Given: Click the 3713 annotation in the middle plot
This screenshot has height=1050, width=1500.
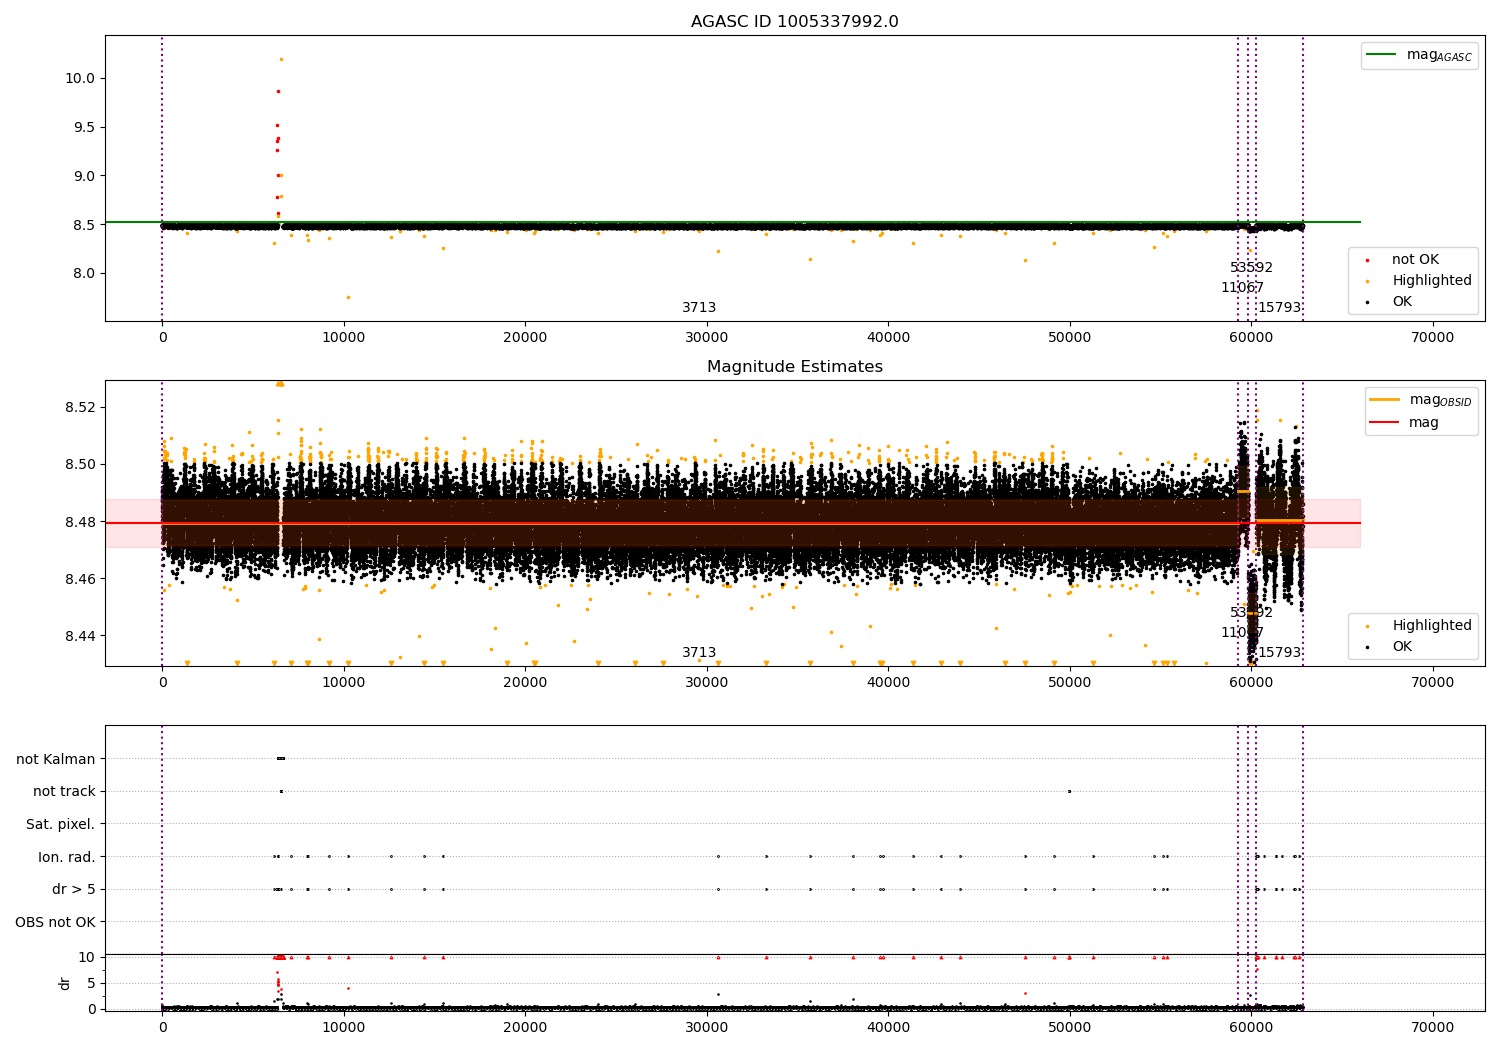Looking at the screenshot, I should point(699,653).
